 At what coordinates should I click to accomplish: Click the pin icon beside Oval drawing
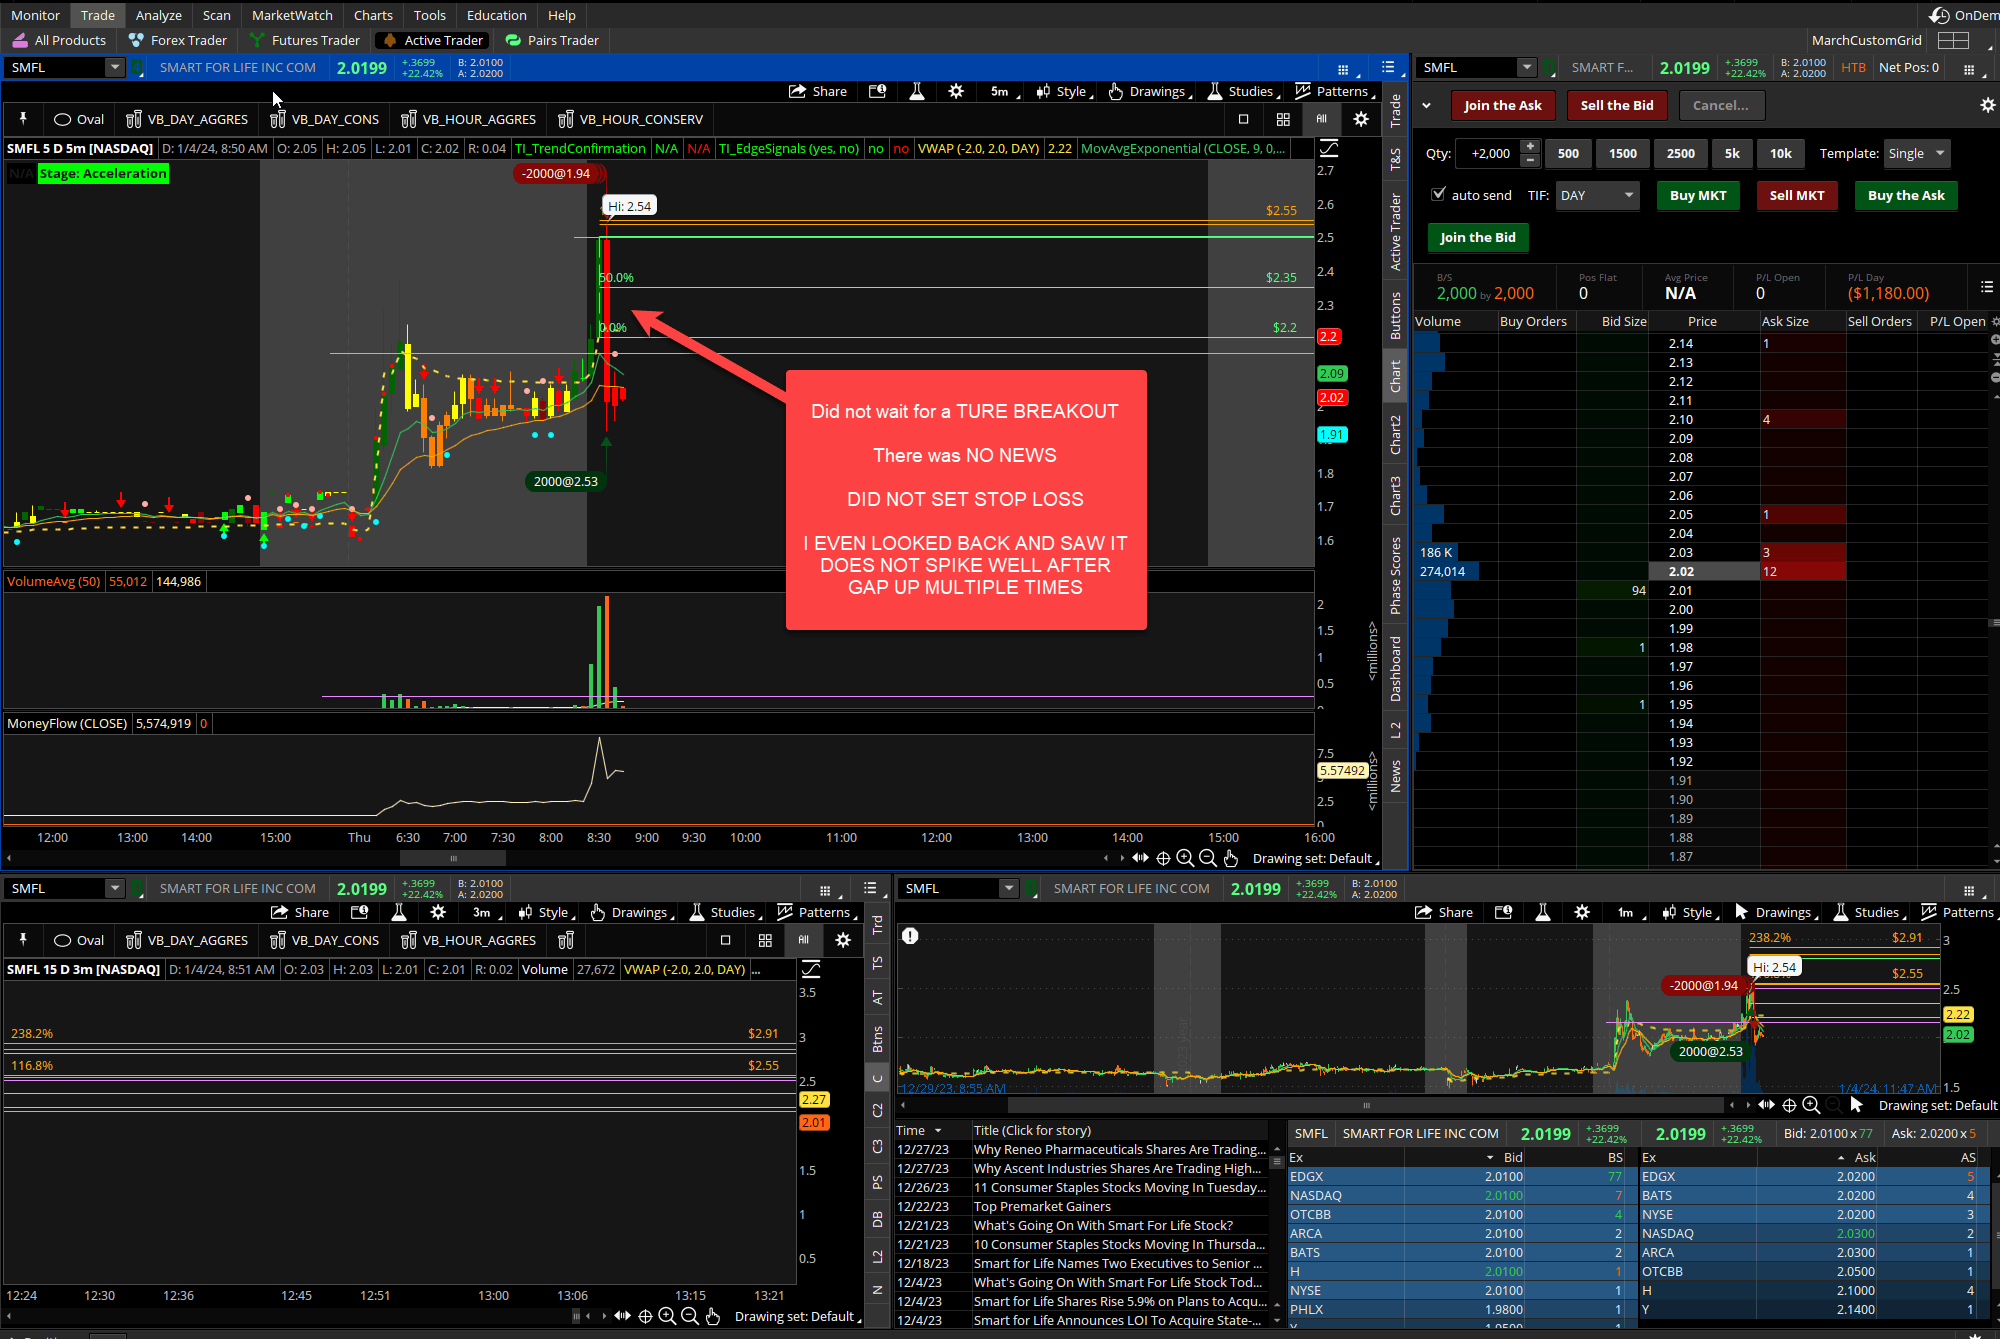click(x=22, y=119)
